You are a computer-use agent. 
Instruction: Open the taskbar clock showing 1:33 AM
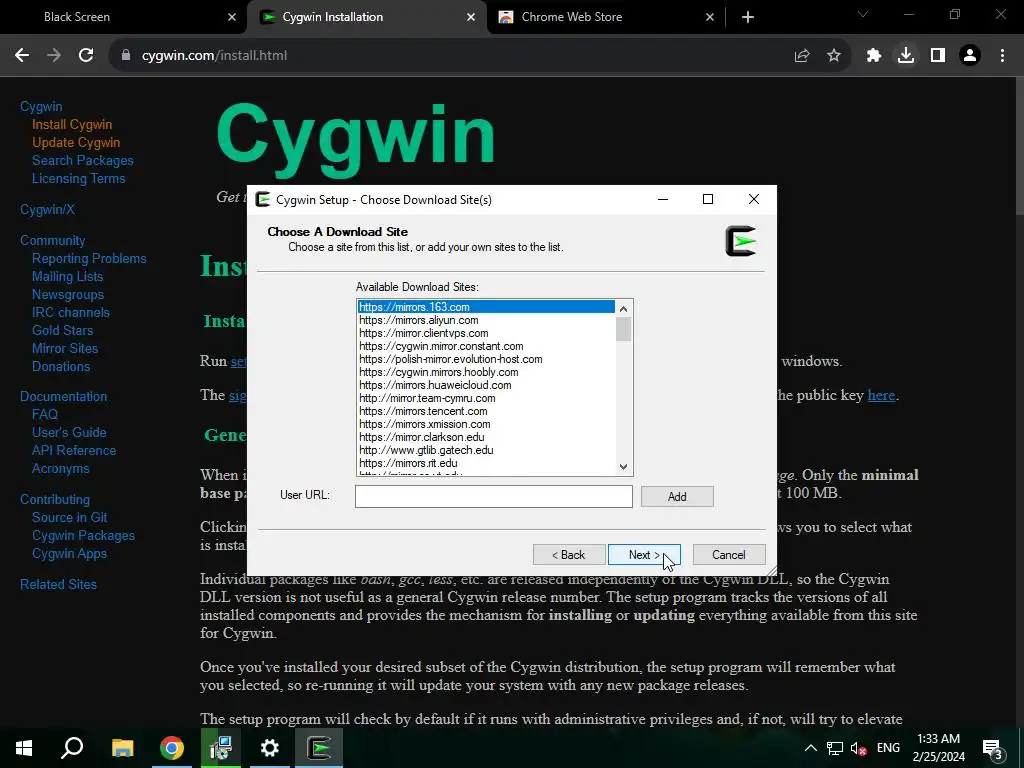click(938, 748)
